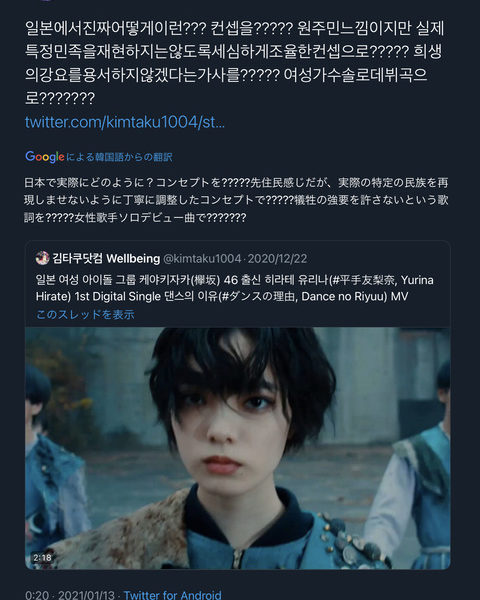Open the 김타쿠닷컴 Wellbeing profile avatar
This screenshot has width=480, height=600.
pos(42,258)
